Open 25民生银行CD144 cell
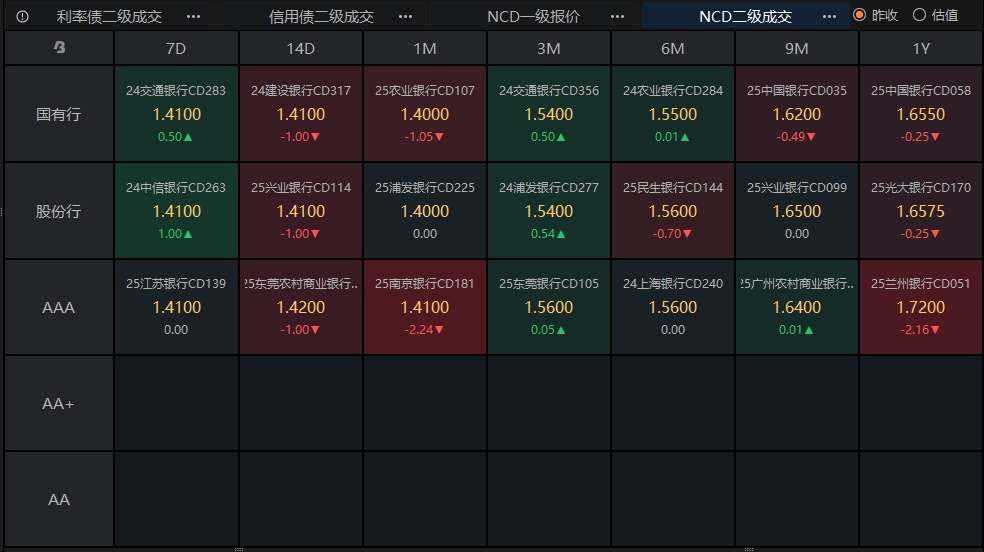Viewport: 984px width, 552px height. click(x=673, y=211)
